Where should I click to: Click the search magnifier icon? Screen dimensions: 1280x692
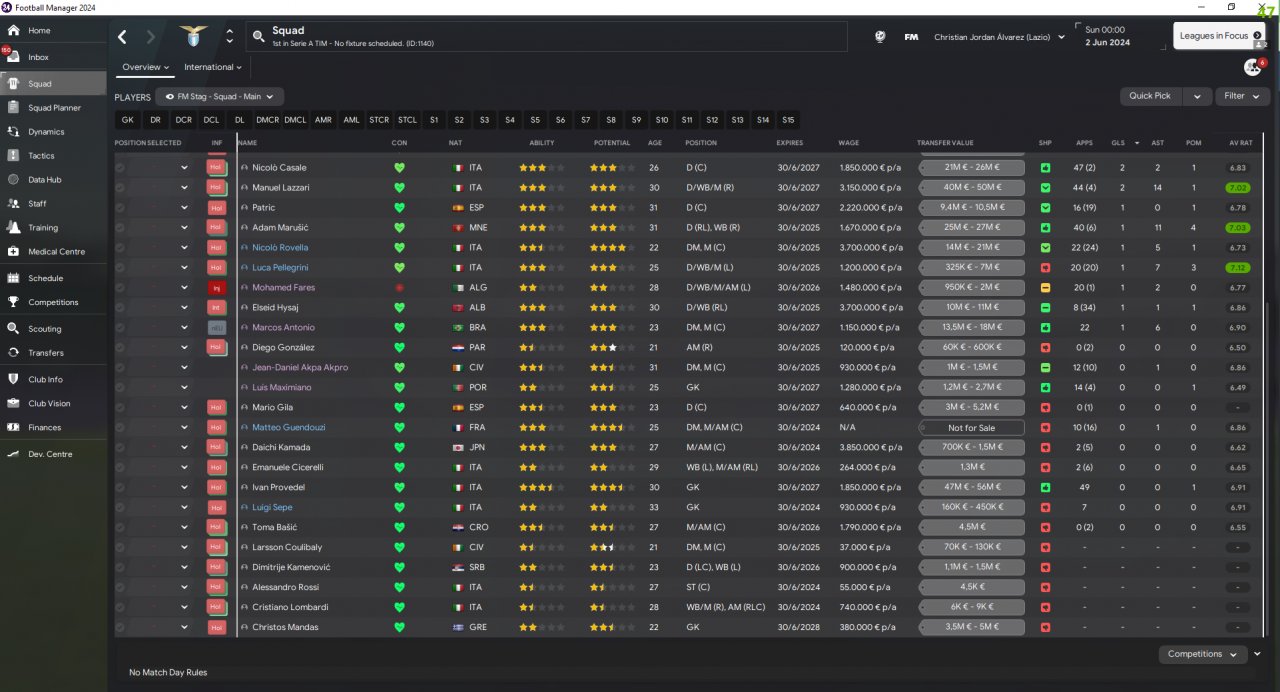click(x=259, y=37)
